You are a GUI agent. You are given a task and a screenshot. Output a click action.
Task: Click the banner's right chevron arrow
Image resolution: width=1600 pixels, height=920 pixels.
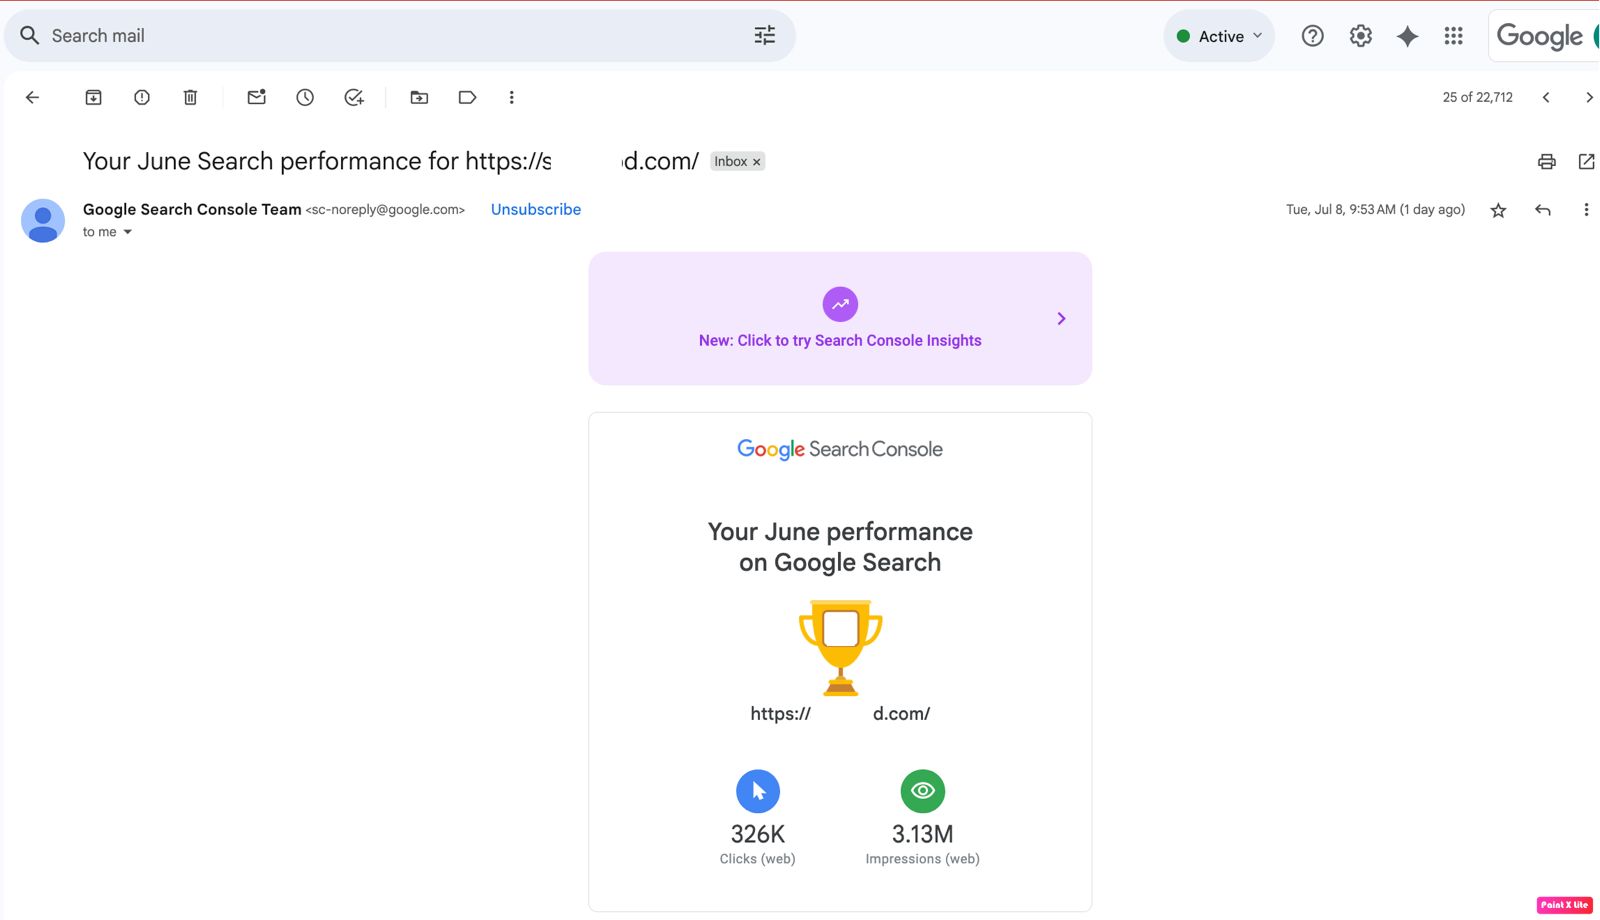point(1061,318)
